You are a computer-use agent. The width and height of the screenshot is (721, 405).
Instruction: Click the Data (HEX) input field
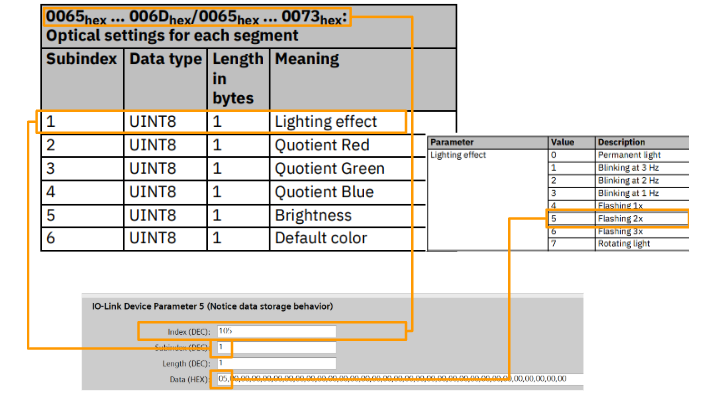[390, 378]
